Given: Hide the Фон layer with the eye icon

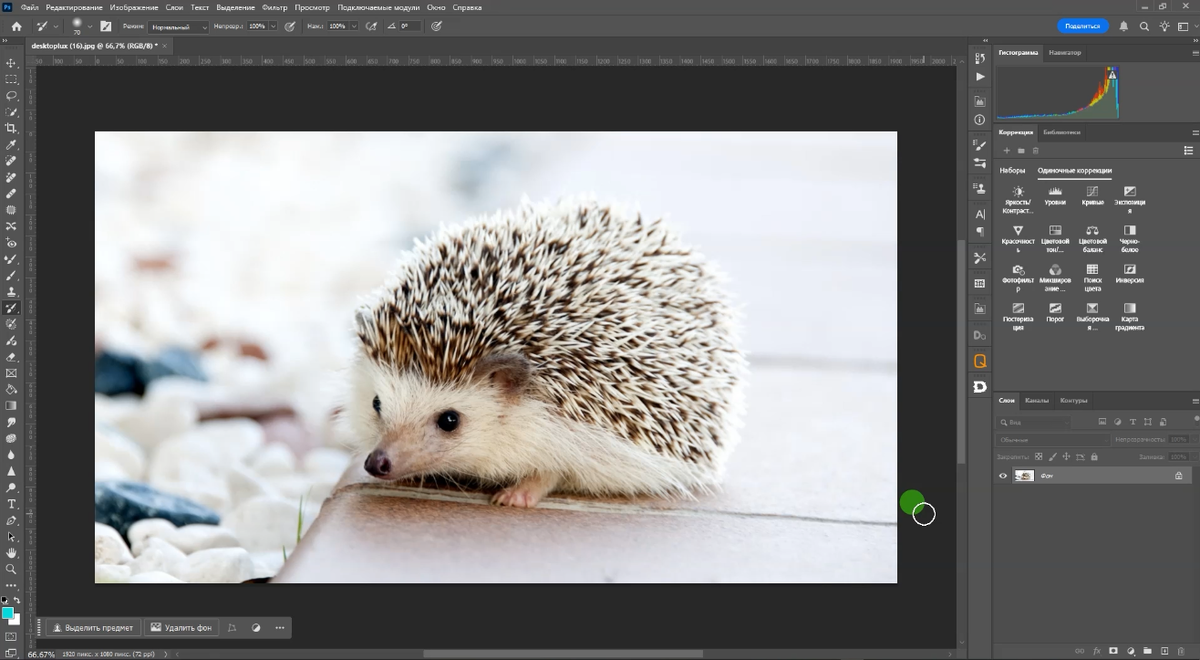Looking at the screenshot, I should pyautogui.click(x=1003, y=476).
